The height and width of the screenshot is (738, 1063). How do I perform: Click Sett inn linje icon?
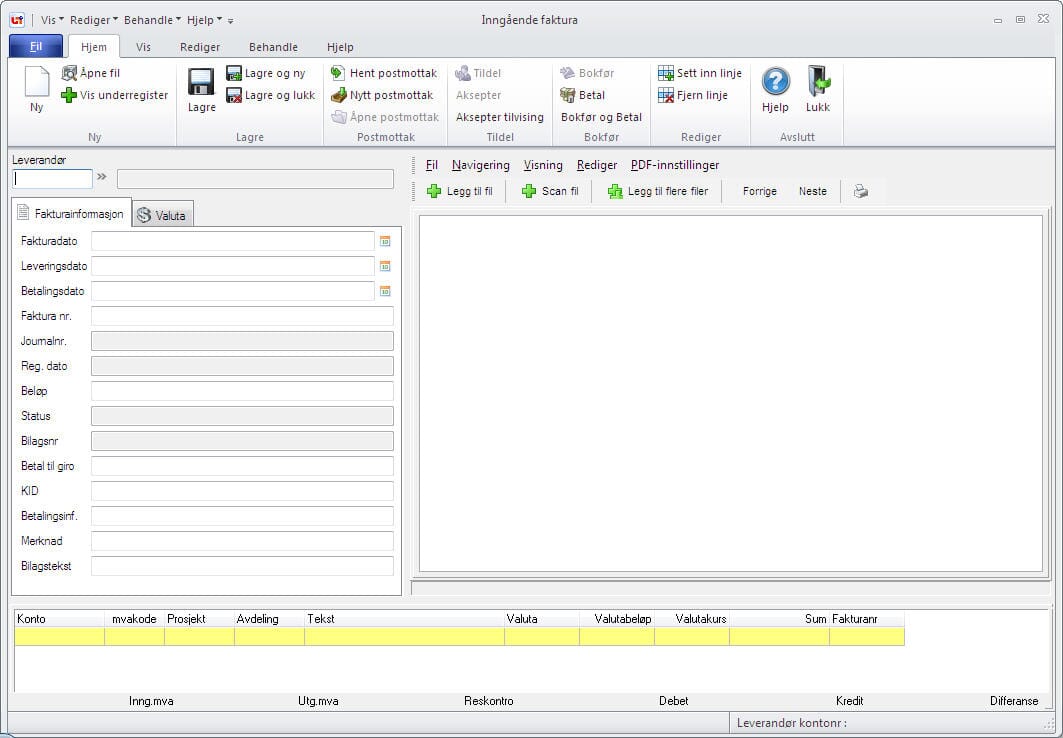666,73
